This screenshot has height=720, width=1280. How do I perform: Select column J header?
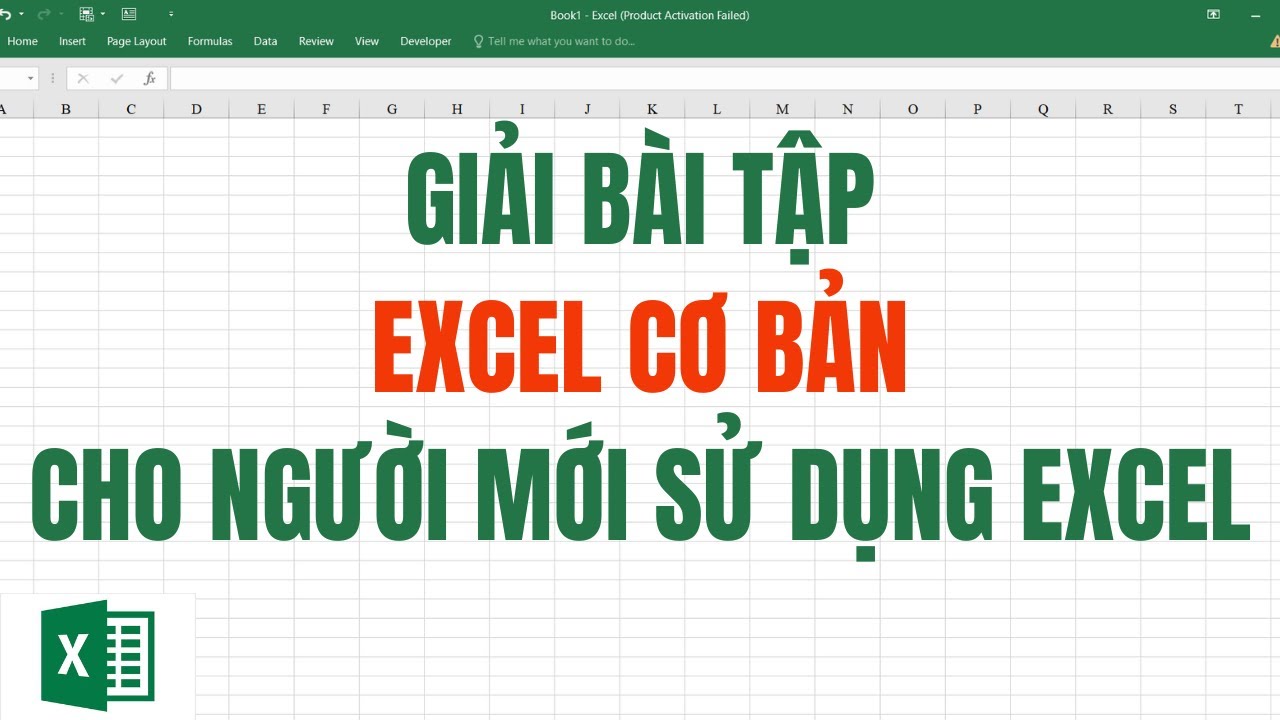(587, 109)
